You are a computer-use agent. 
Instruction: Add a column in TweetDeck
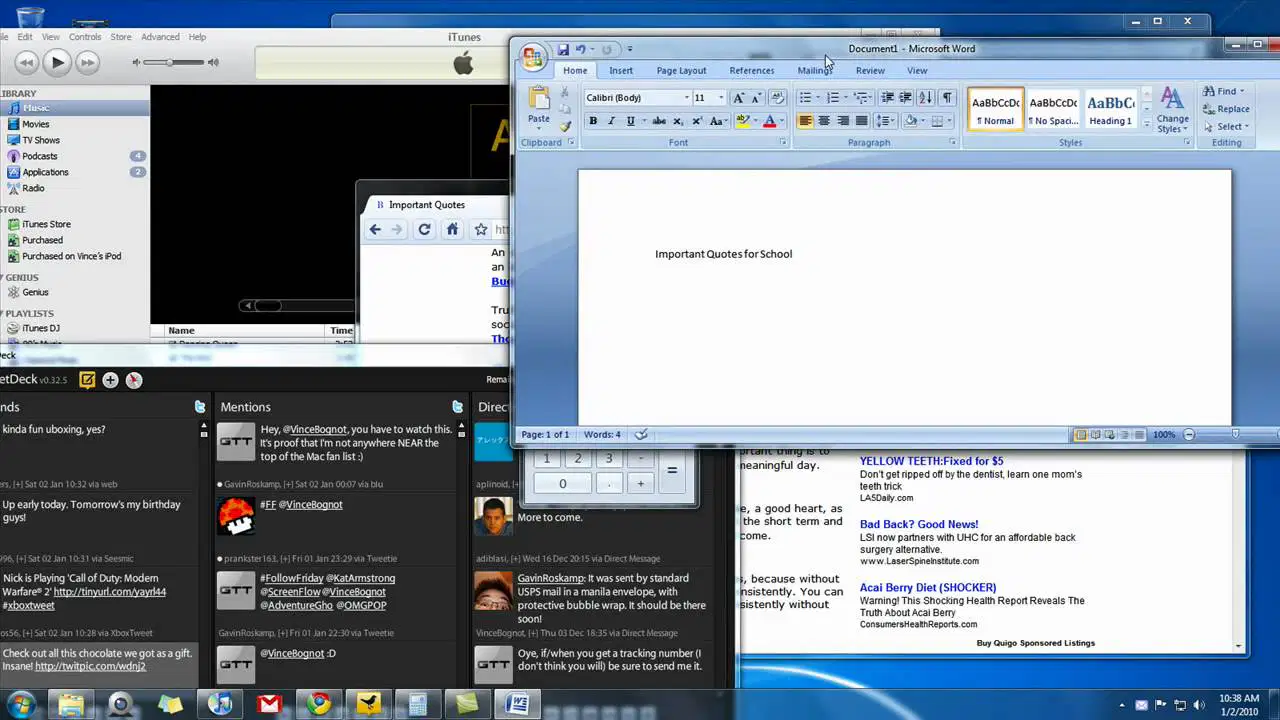point(110,380)
